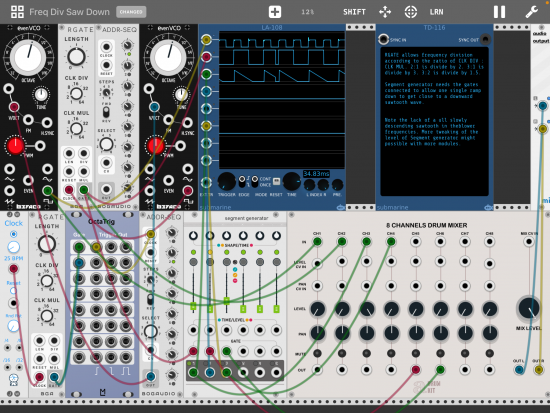
Task: Click the second EvenVCO red PWM knob
Action: (x=156, y=146)
